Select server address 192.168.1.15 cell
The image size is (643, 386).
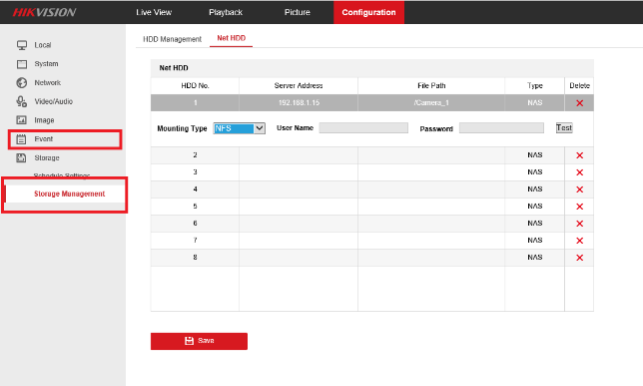click(x=299, y=103)
